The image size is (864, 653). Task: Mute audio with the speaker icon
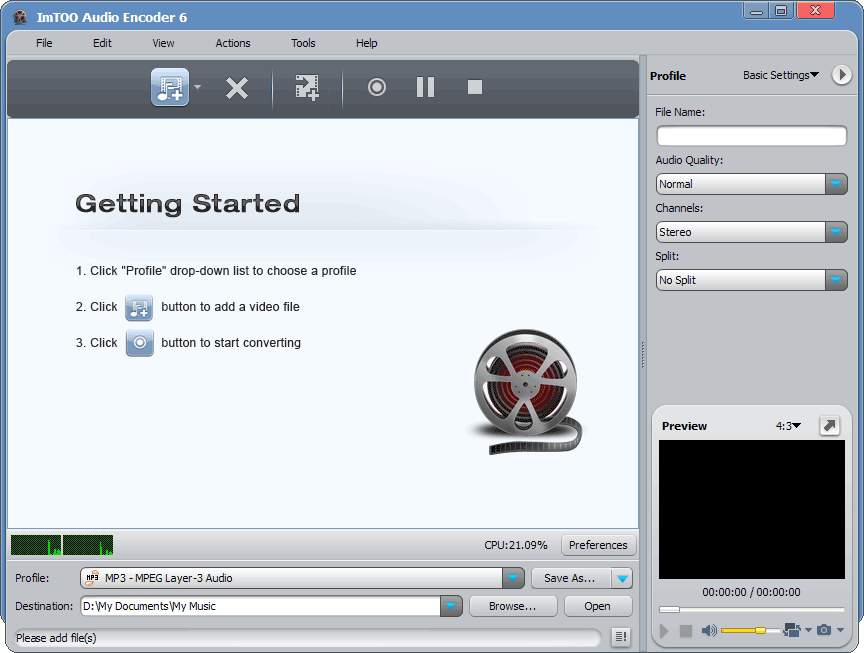(709, 631)
